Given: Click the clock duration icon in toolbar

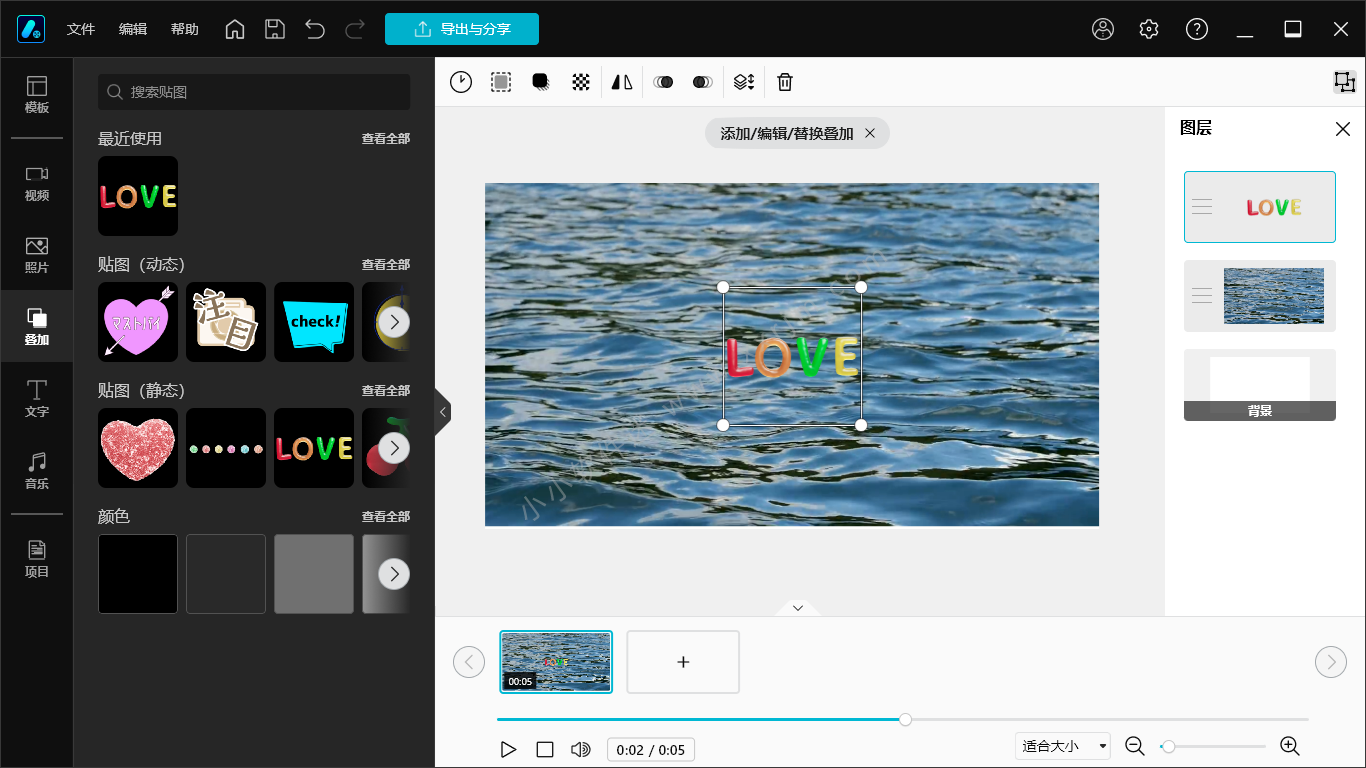Looking at the screenshot, I should click(x=461, y=82).
